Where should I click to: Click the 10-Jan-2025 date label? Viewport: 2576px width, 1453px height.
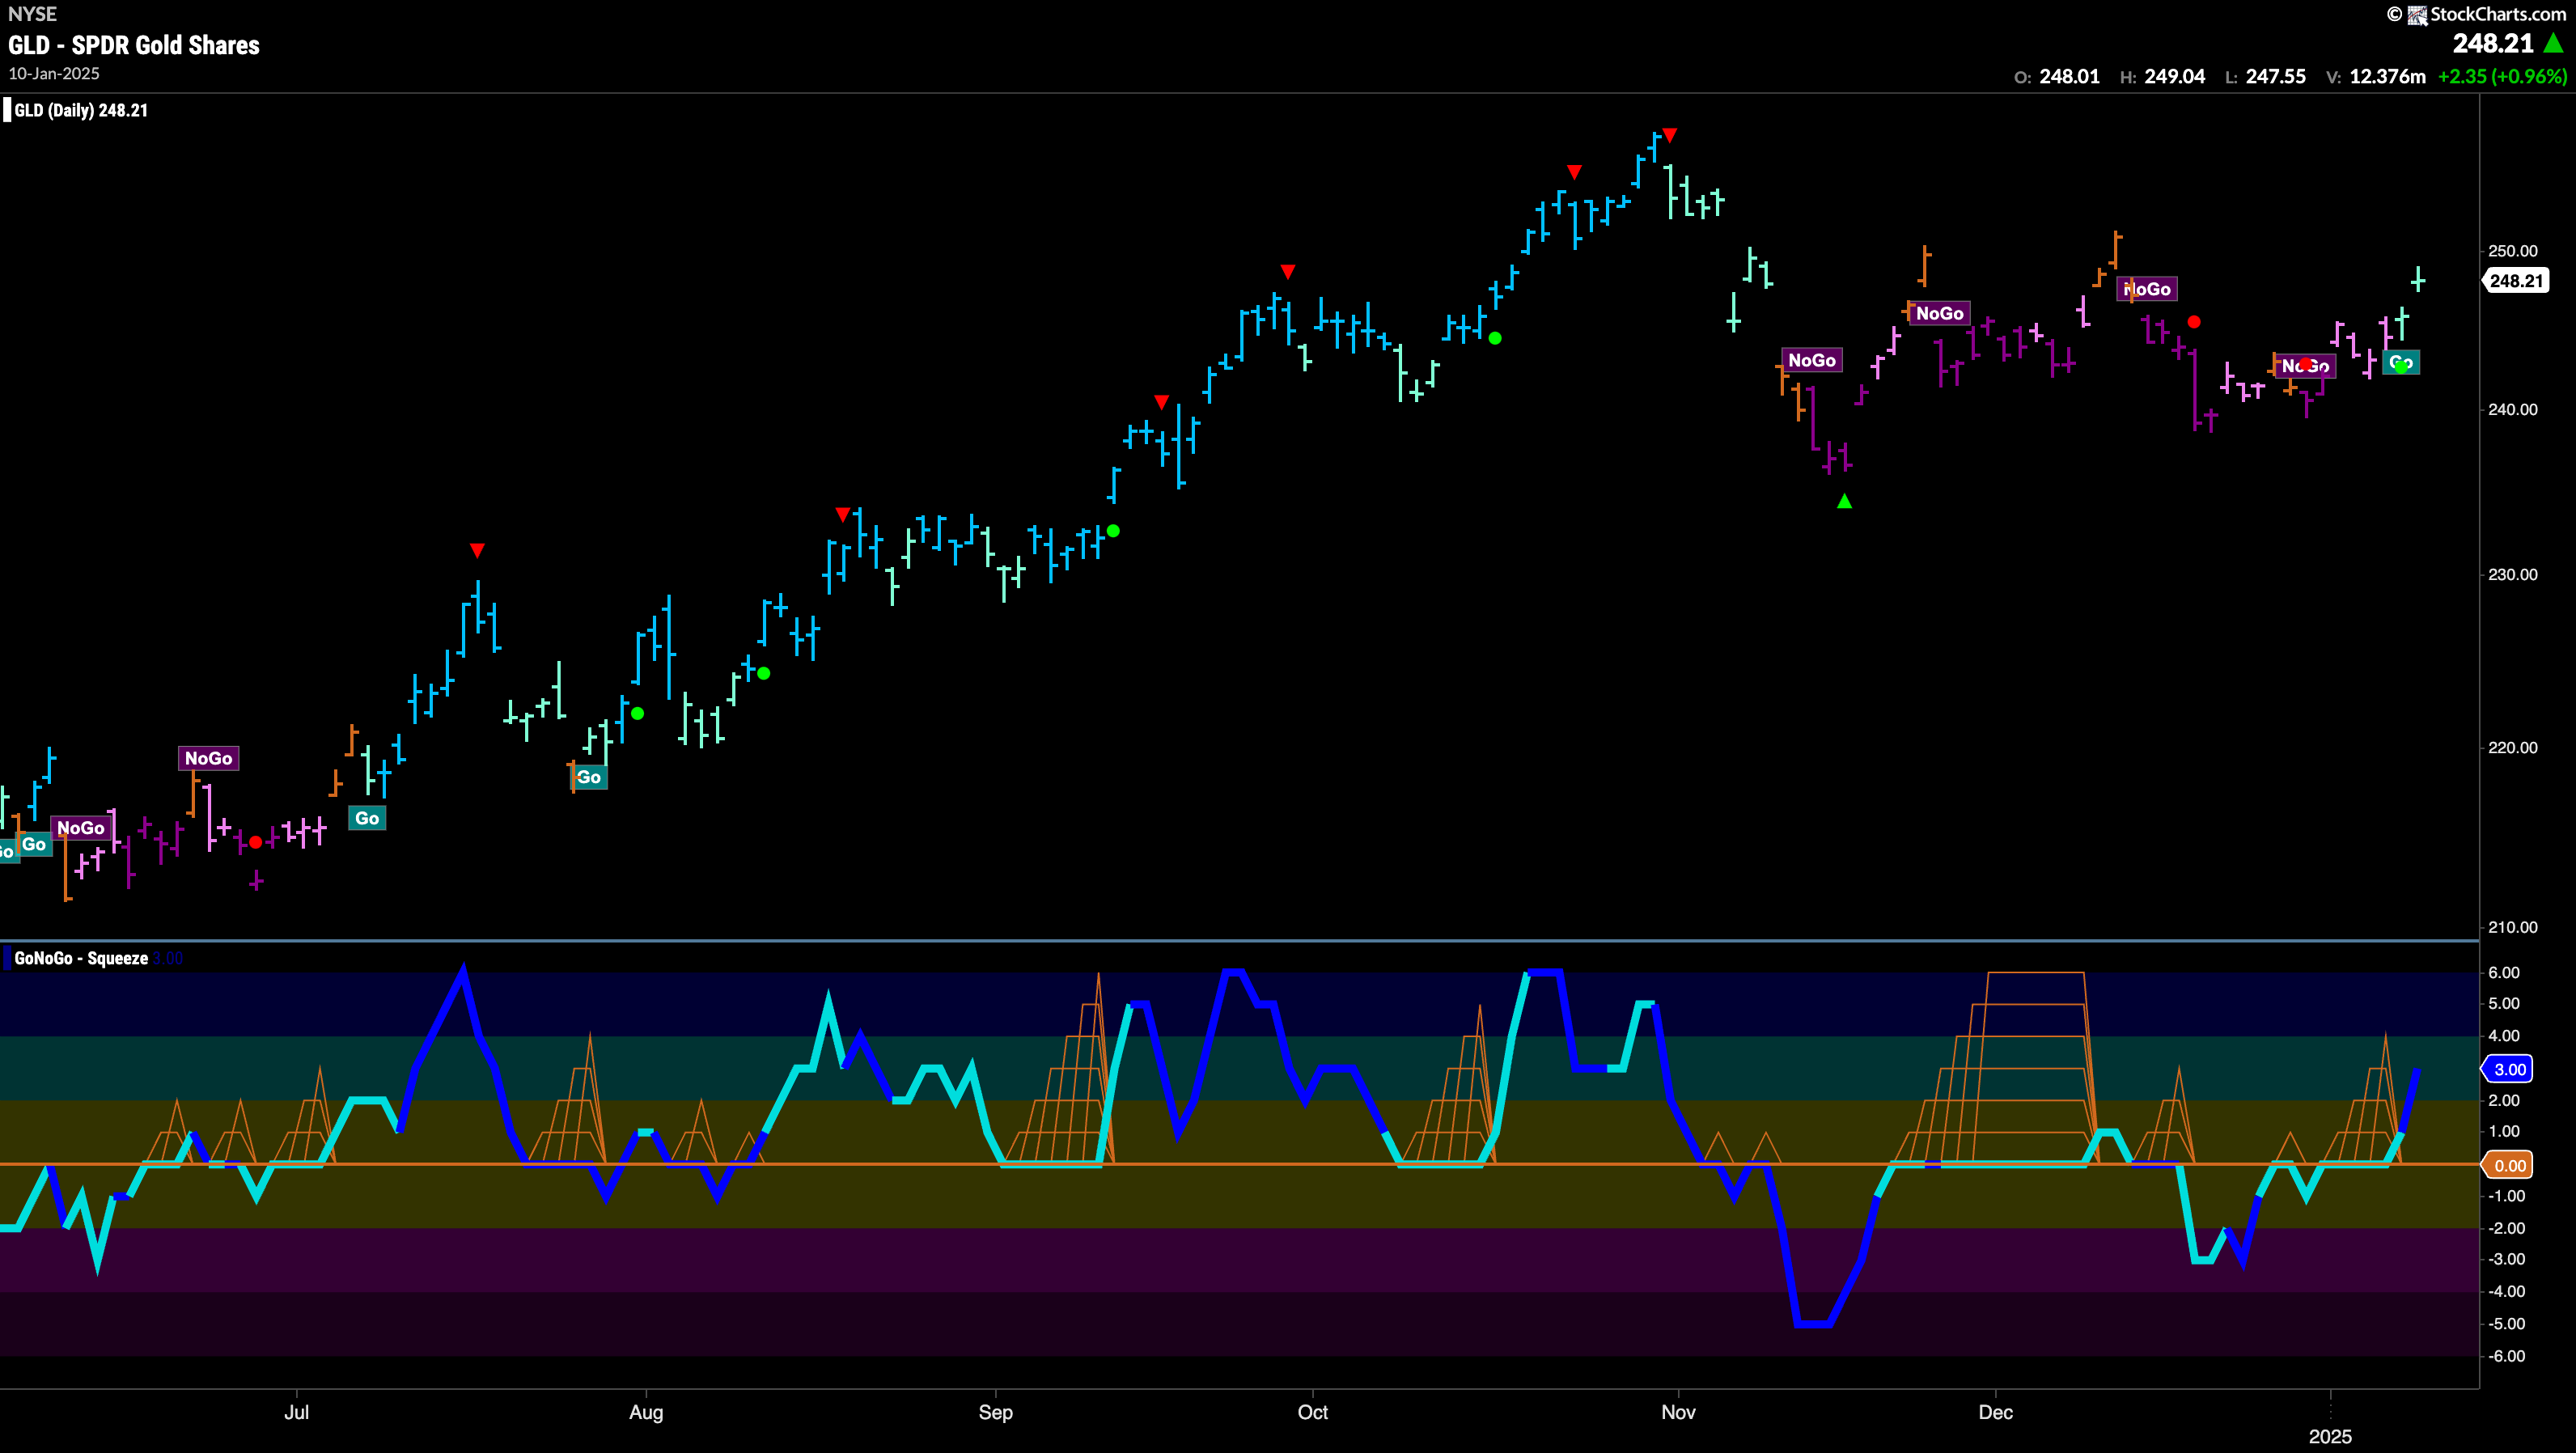[54, 74]
